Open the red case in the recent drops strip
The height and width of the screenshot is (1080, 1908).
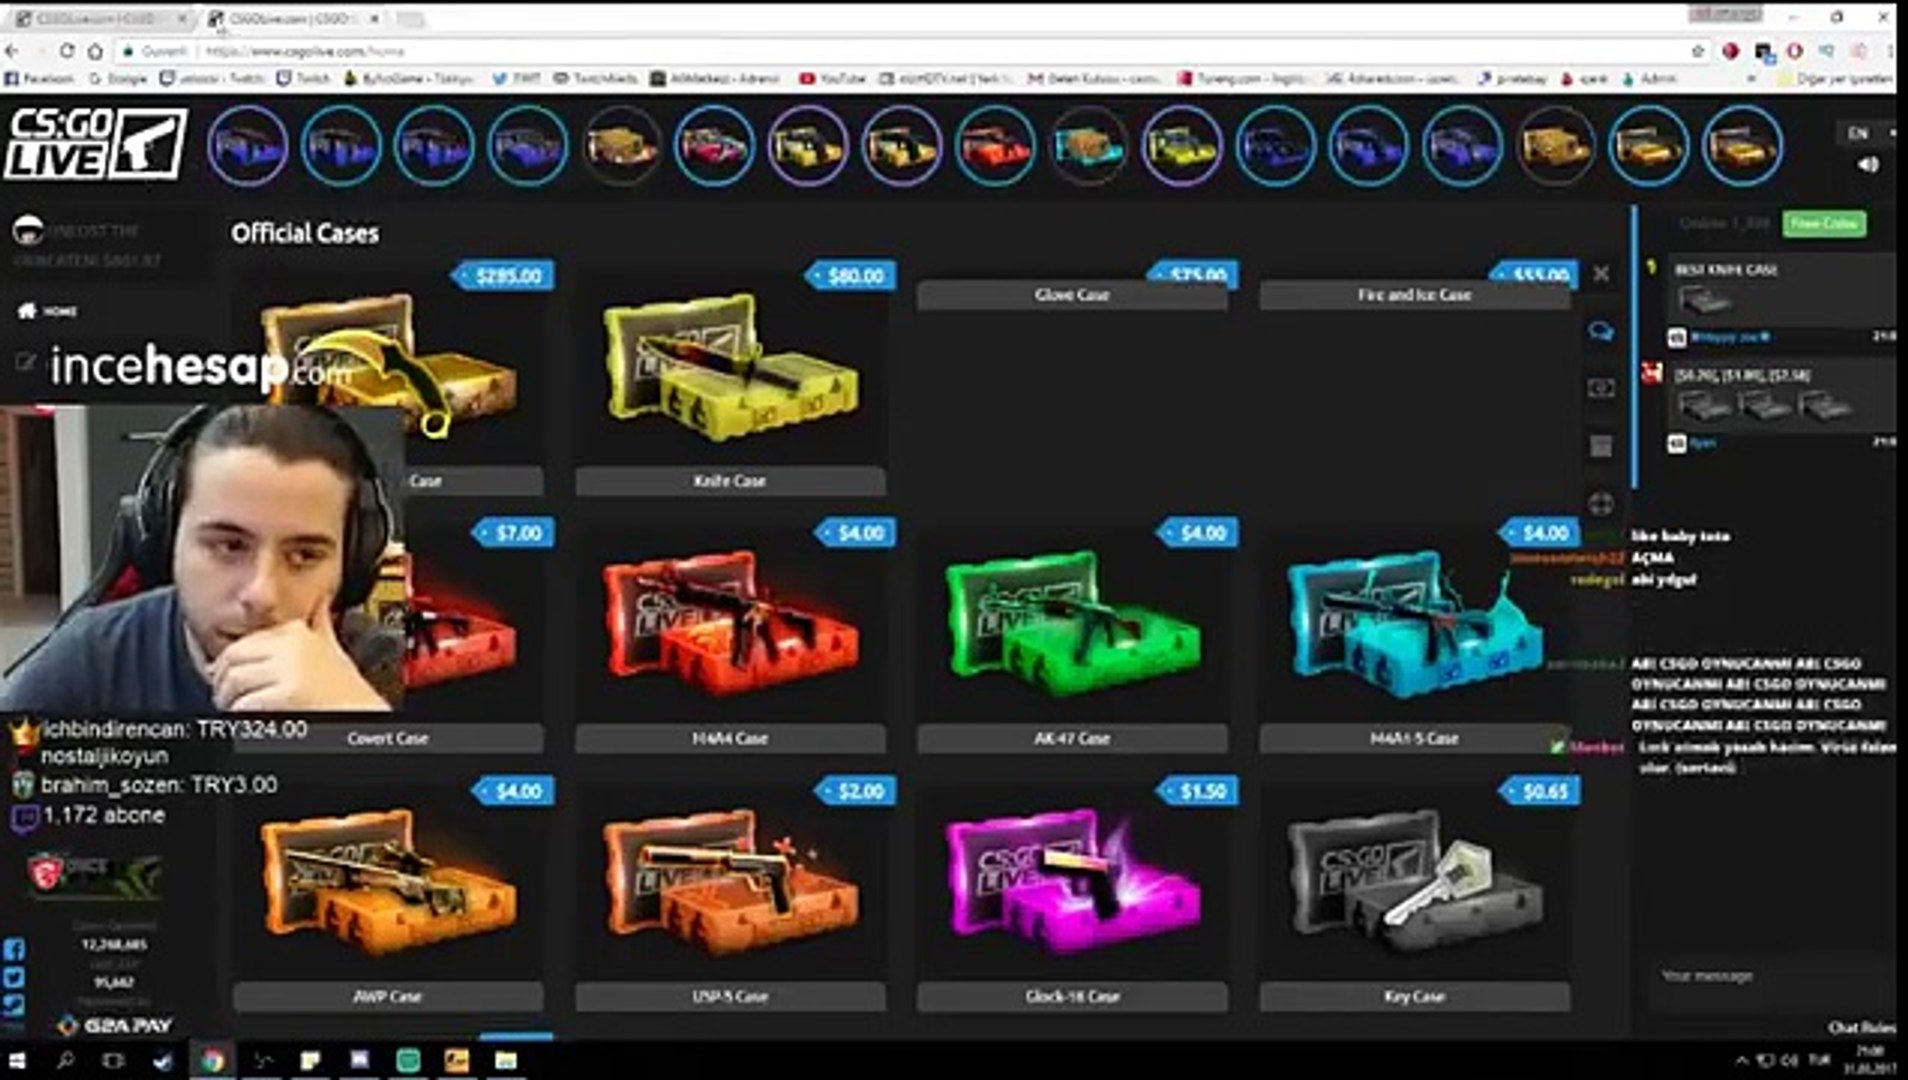[995, 146]
